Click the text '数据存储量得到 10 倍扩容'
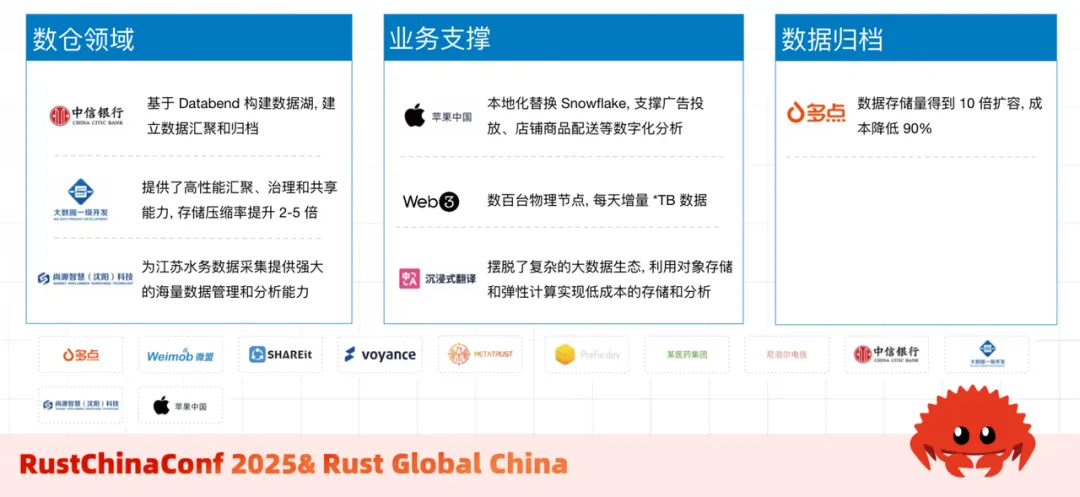The width and height of the screenshot is (1080, 497). [938, 103]
